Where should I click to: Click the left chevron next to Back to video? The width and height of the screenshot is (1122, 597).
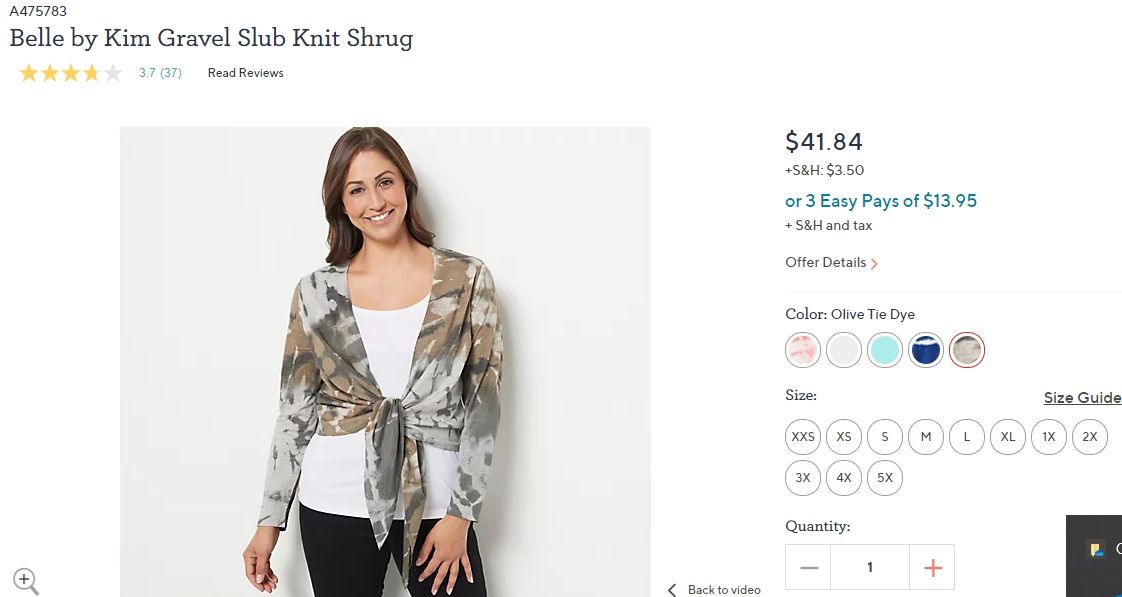click(673, 590)
